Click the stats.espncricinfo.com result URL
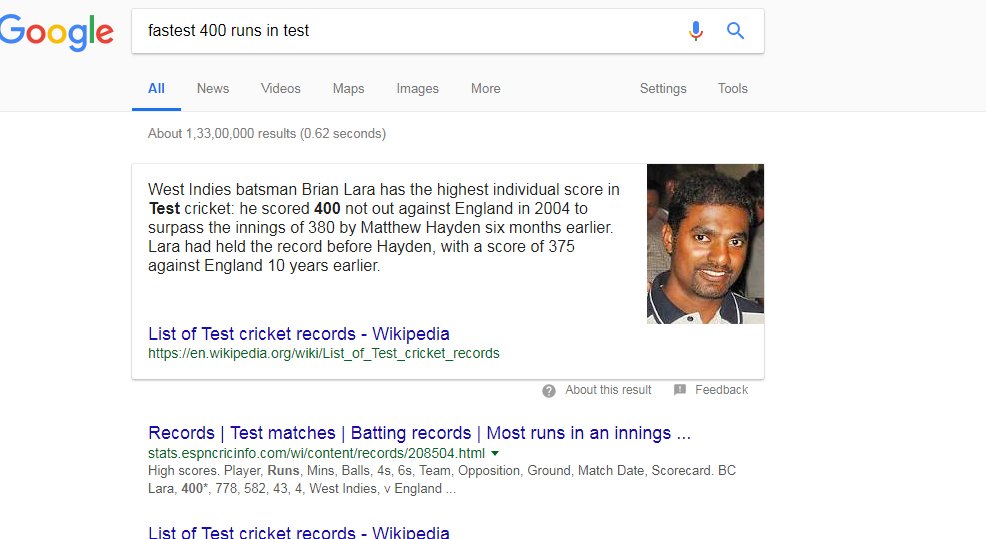 point(316,453)
